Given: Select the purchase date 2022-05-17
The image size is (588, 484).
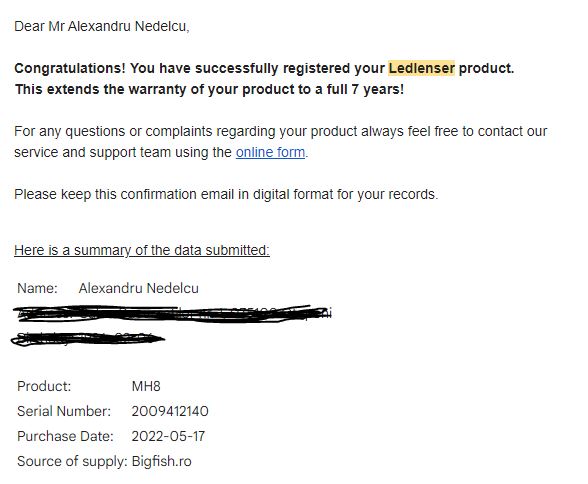Looking at the screenshot, I should [168, 436].
